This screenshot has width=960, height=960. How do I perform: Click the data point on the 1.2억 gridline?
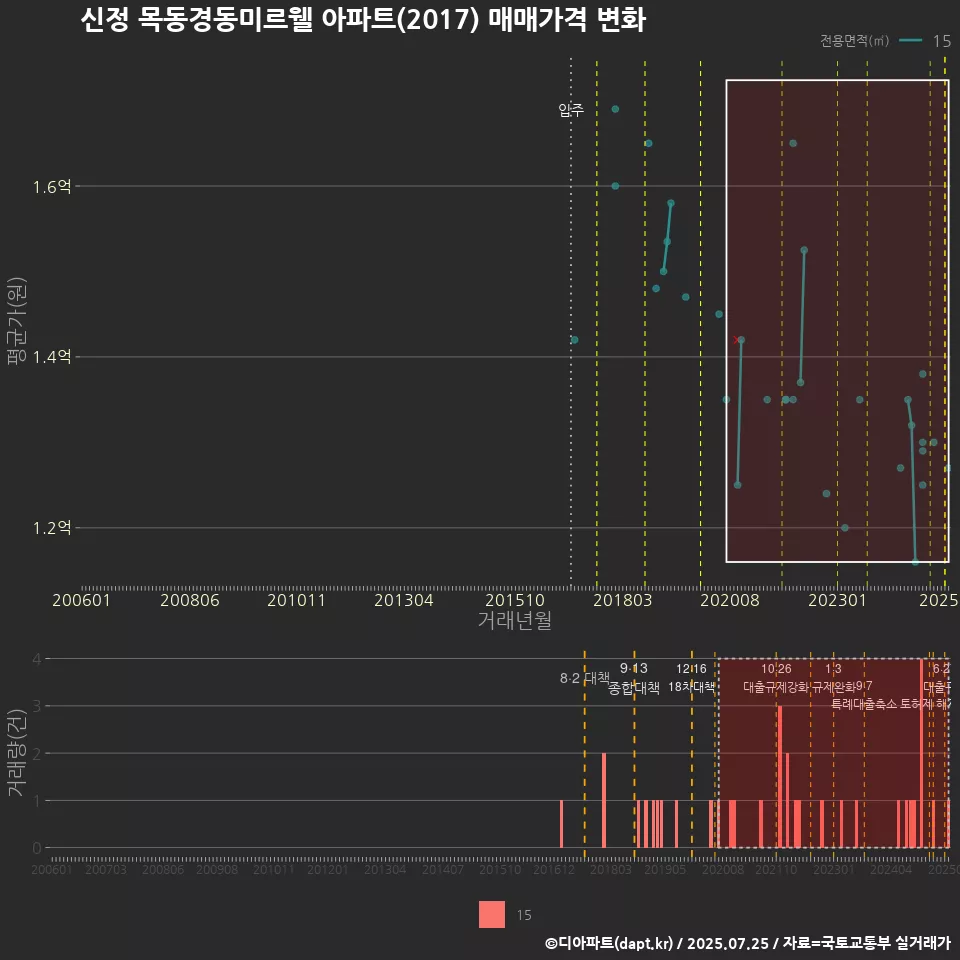[x=845, y=528]
